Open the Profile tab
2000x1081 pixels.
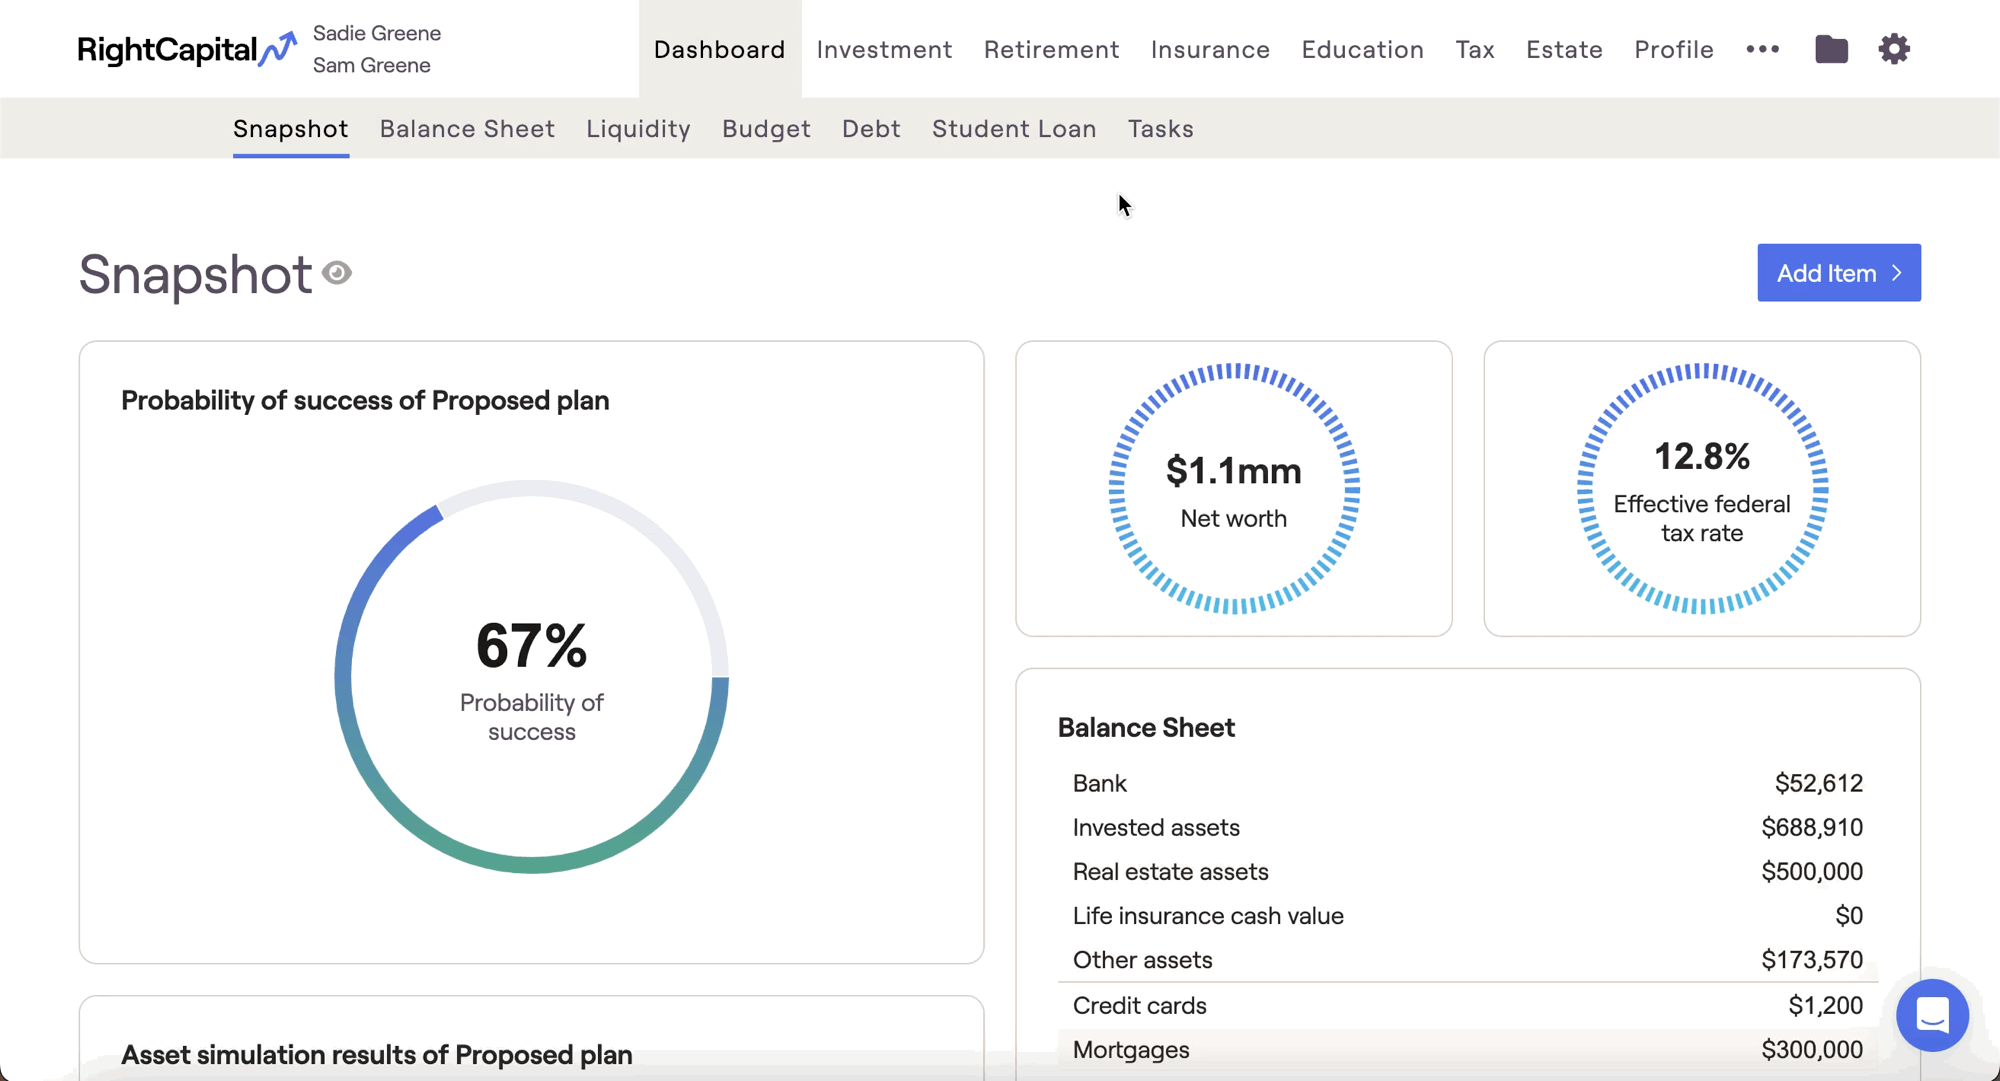(1674, 49)
